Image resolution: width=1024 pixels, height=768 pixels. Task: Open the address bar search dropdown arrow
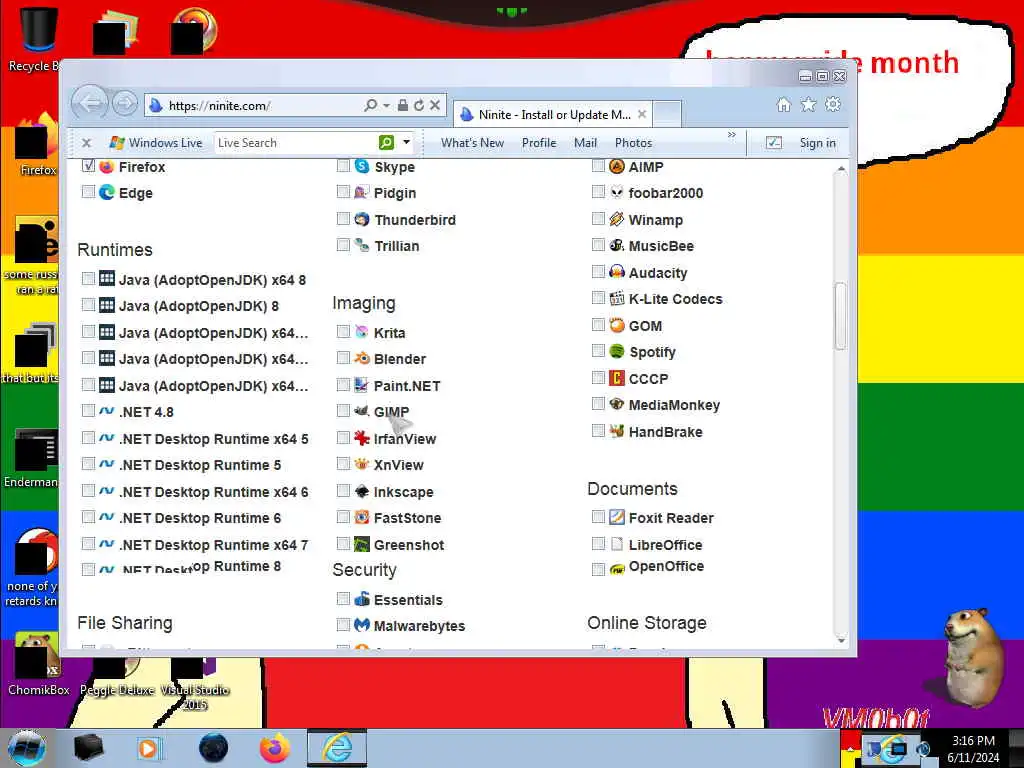387,105
